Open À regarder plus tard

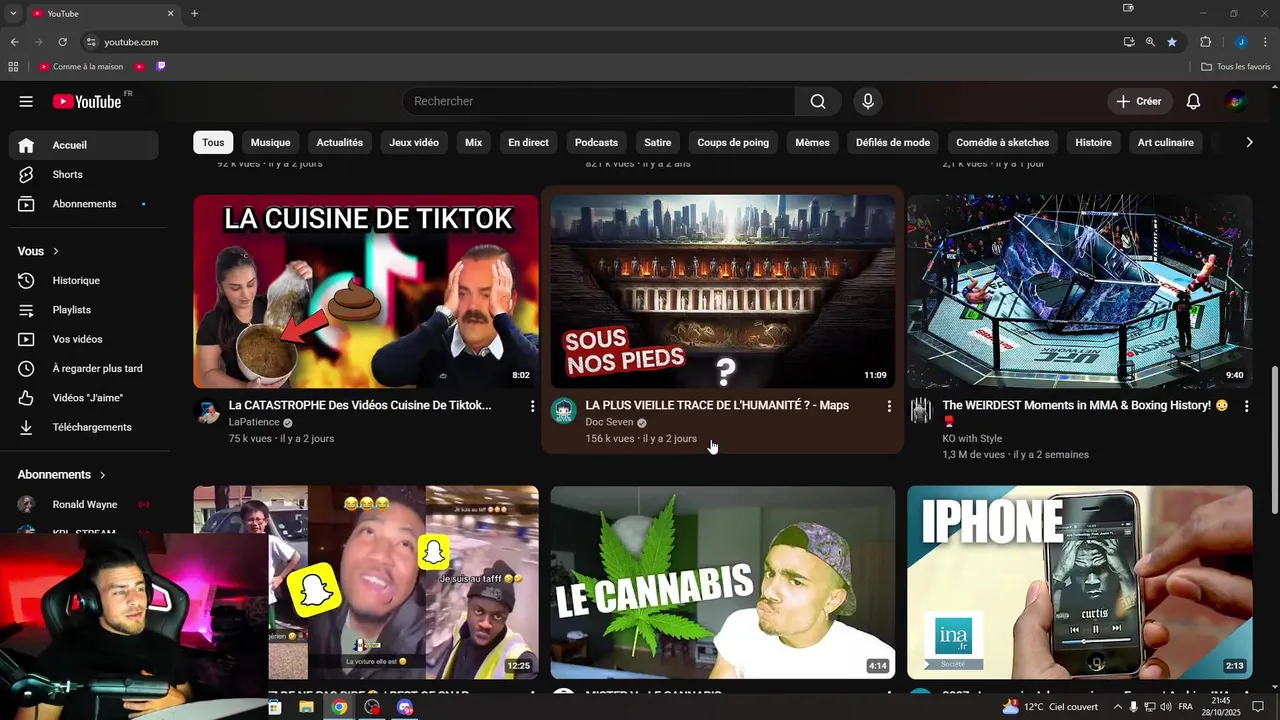84,369
